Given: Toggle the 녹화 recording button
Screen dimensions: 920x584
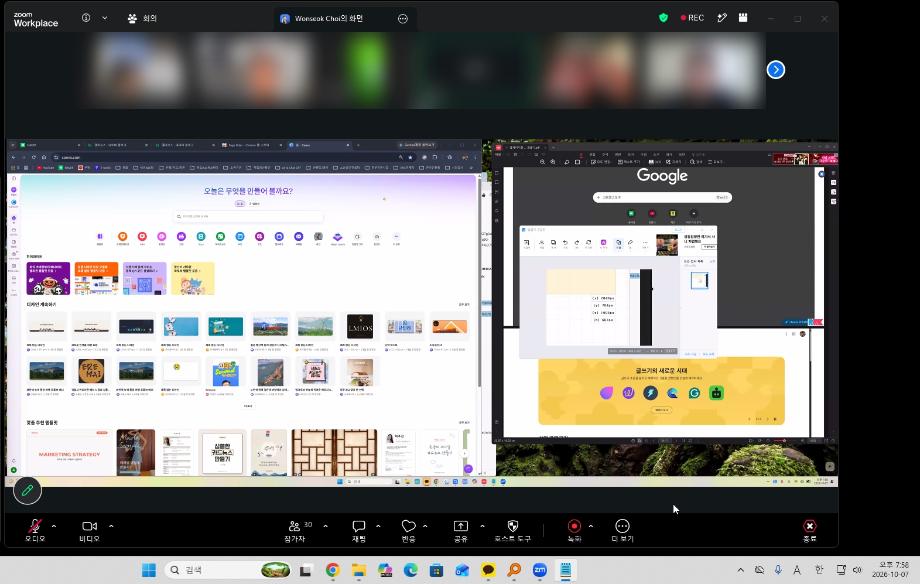Looking at the screenshot, I should pos(574,531).
